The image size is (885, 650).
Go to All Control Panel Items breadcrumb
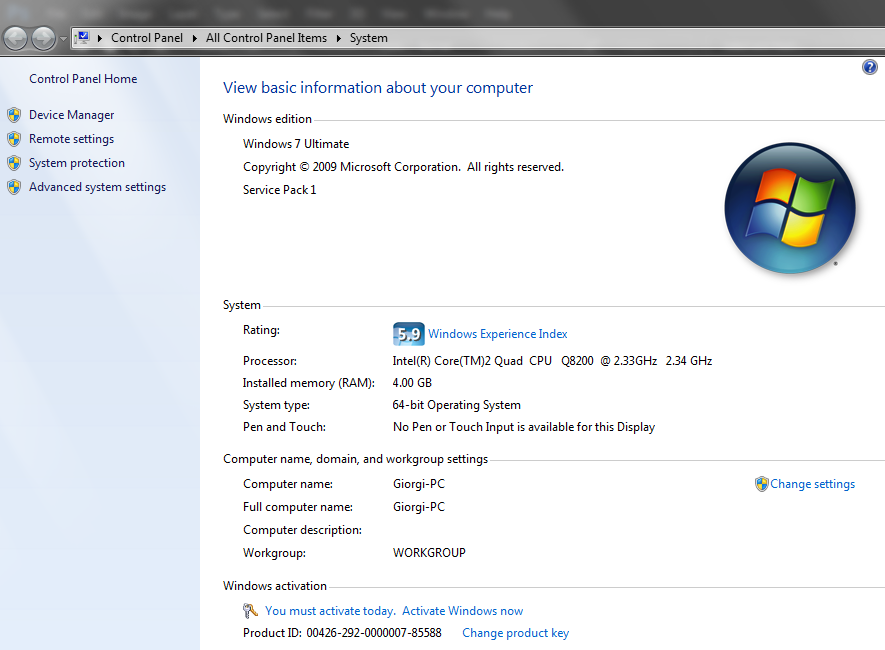click(266, 38)
